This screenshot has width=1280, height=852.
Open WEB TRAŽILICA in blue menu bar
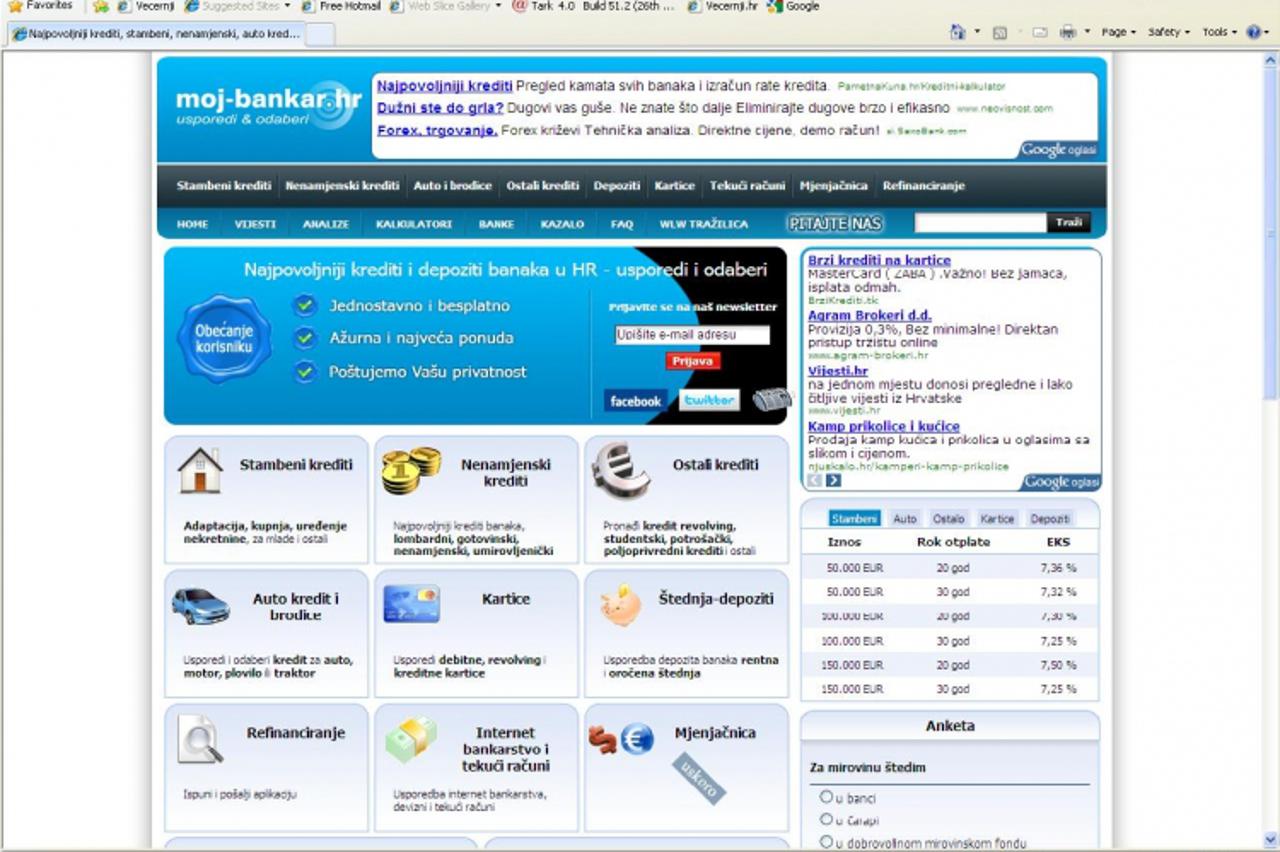click(x=703, y=224)
